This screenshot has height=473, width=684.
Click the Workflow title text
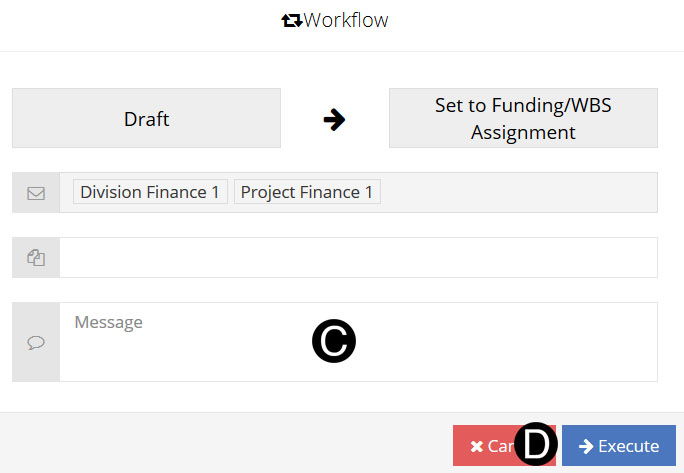[346, 20]
